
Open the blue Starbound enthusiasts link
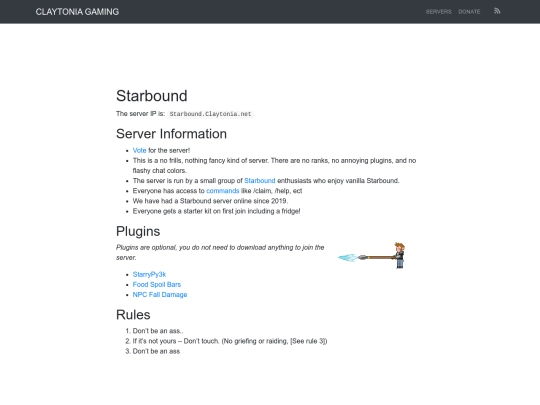point(260,181)
